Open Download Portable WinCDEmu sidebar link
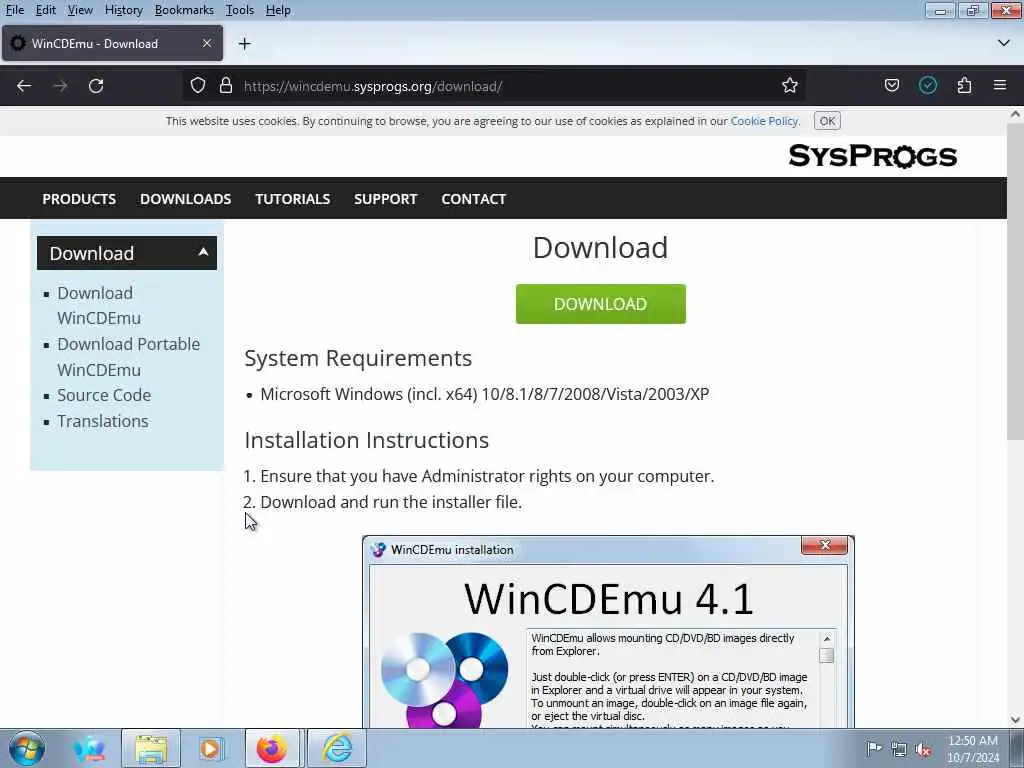Screen dimensions: 1024x768 pyautogui.click(x=128, y=357)
